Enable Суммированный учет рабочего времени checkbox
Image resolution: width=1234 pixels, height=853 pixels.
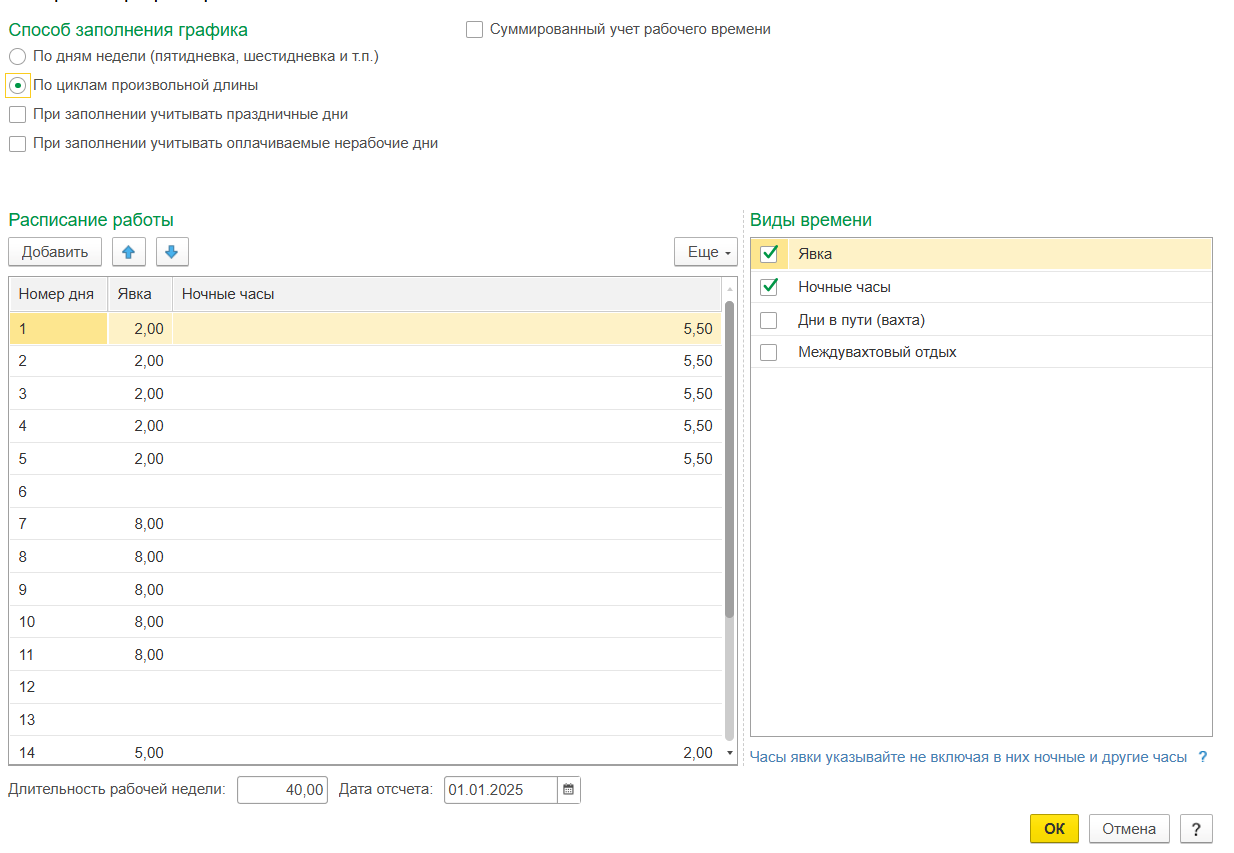pyautogui.click(x=475, y=30)
